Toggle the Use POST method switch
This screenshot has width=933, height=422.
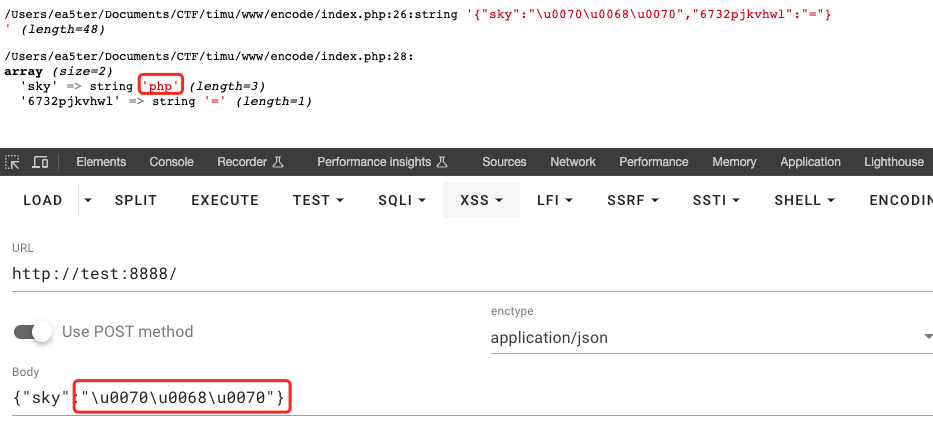point(33,332)
